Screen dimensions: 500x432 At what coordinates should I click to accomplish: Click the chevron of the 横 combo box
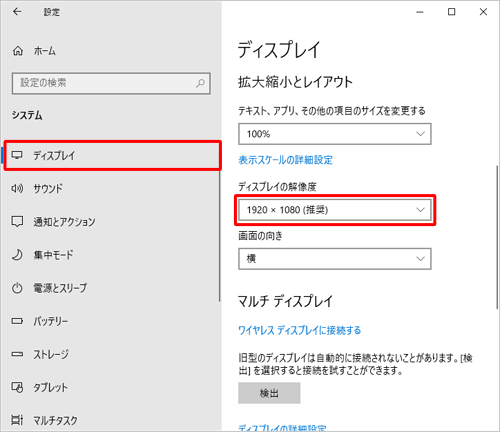[420, 259]
